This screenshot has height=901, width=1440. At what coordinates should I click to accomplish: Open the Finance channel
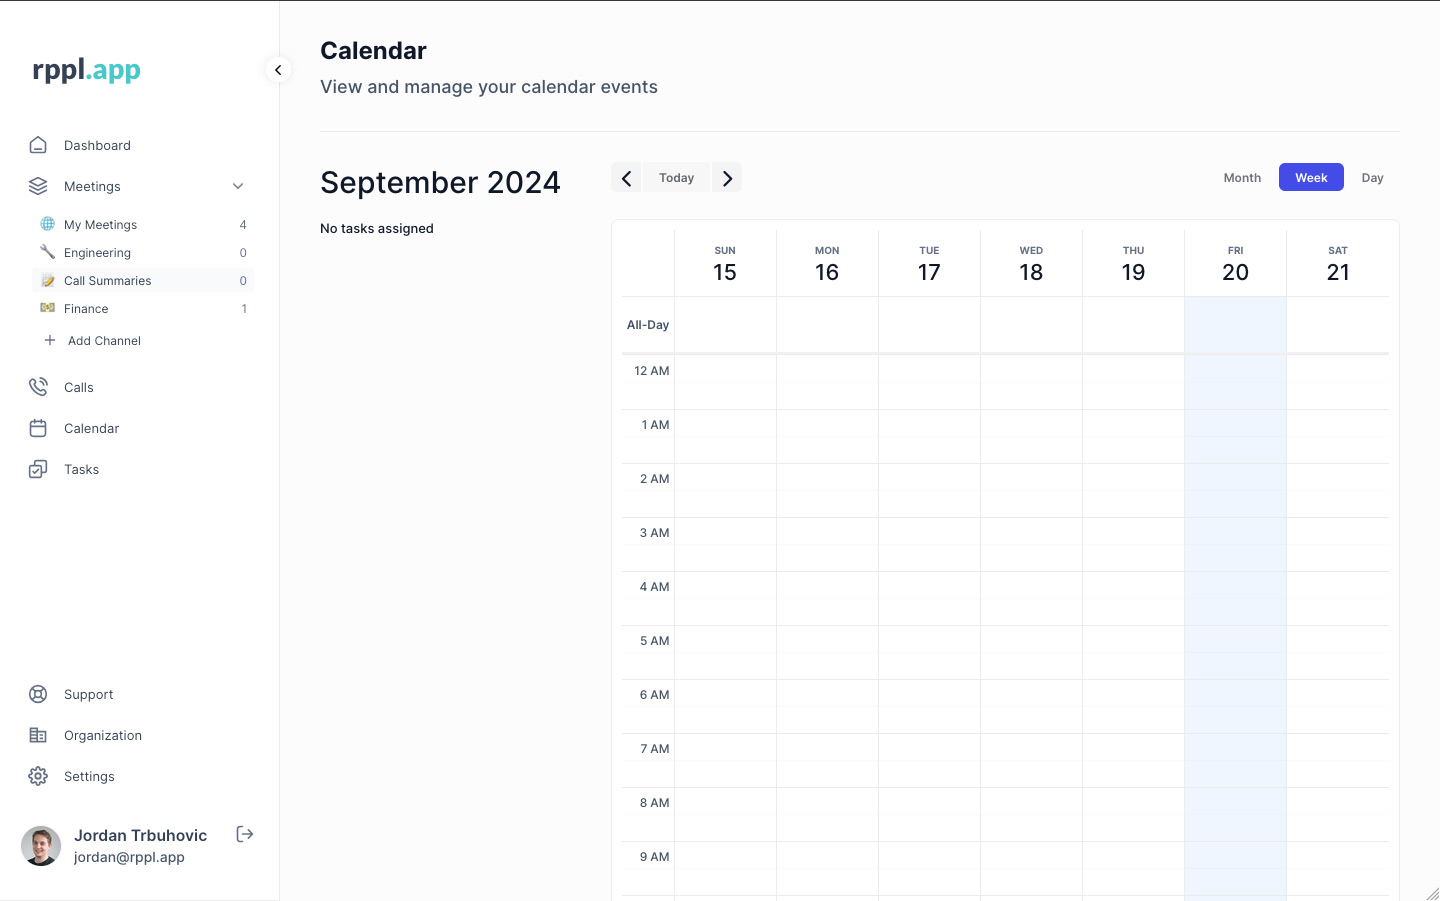point(86,309)
